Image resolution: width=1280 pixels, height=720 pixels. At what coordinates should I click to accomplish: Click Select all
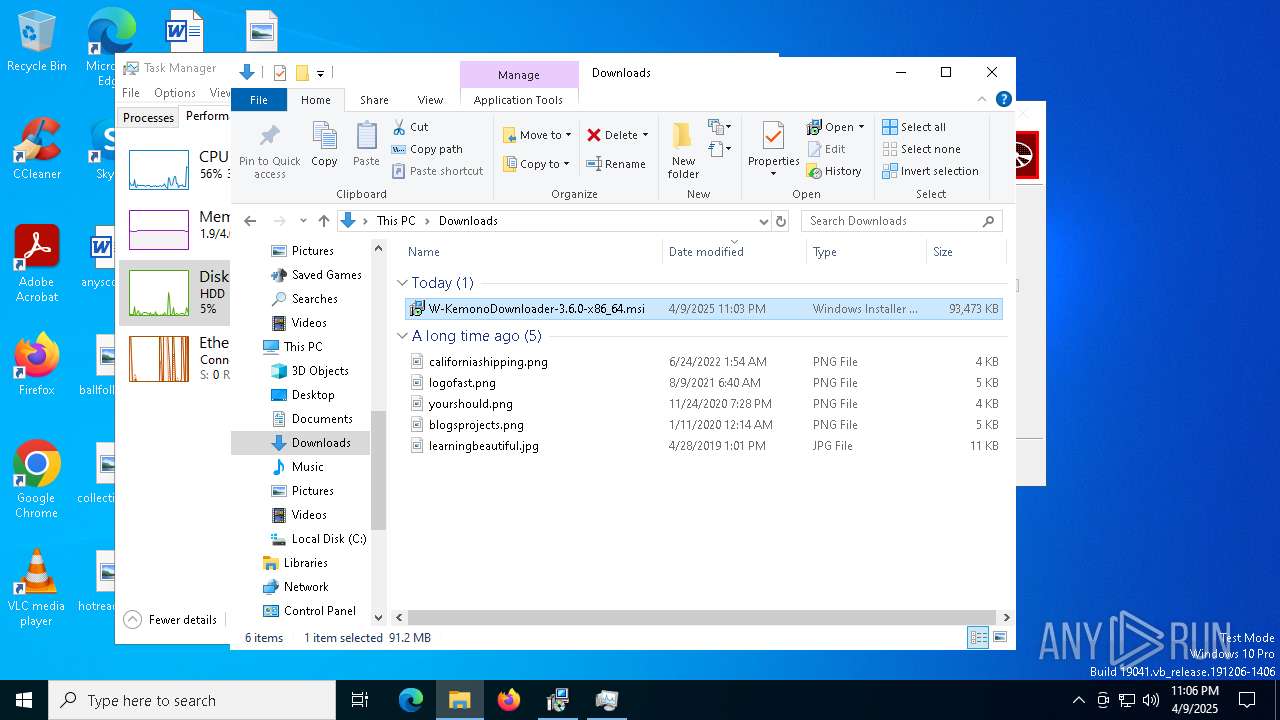914,127
